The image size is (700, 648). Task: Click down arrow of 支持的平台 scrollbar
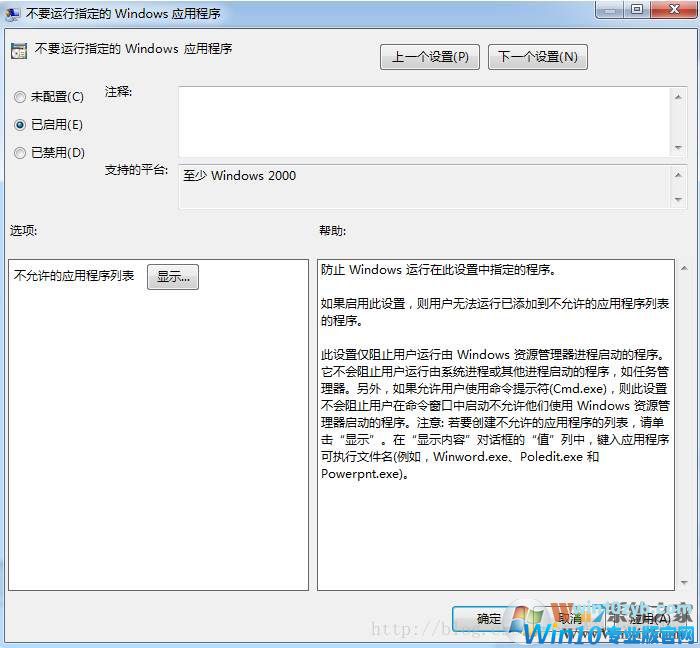click(678, 201)
